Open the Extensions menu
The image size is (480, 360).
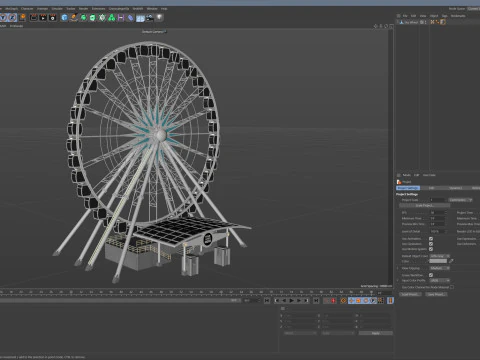(98, 9)
